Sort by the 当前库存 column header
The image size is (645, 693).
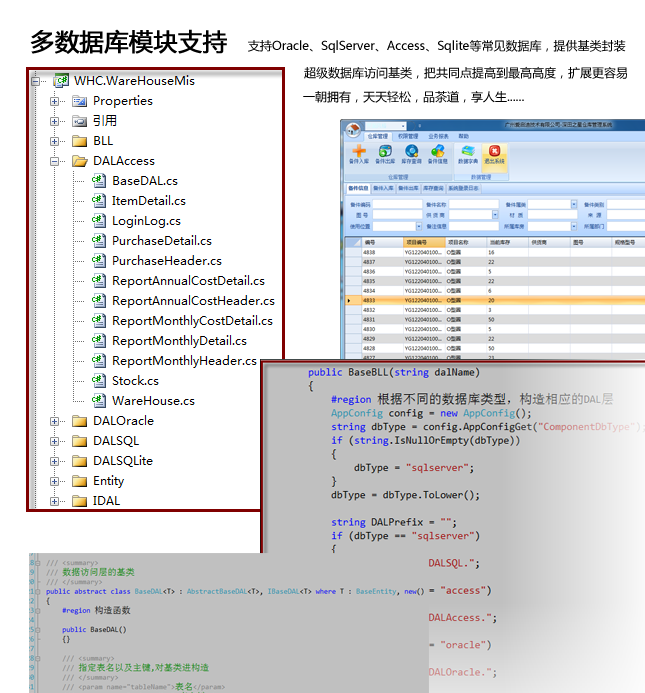(507, 242)
